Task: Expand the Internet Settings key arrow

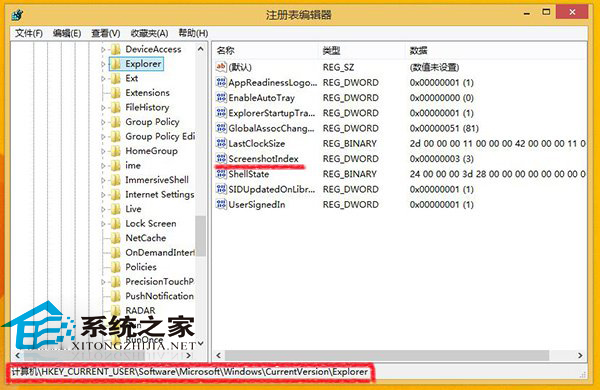Action: (x=103, y=195)
